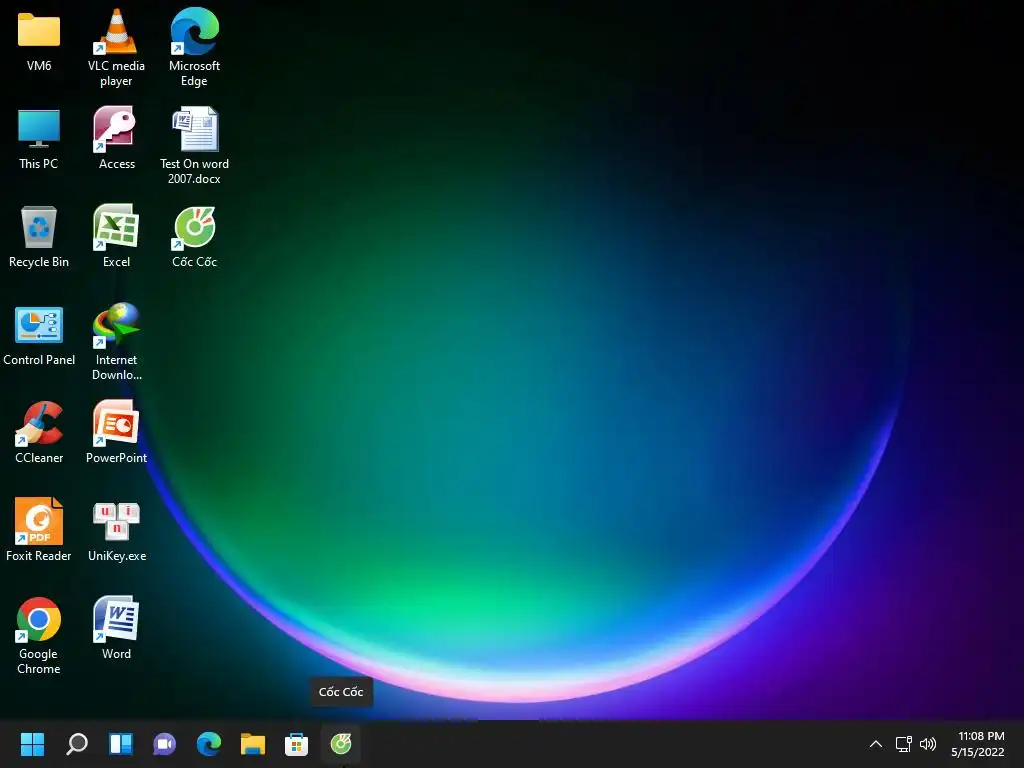Open Widgets from the taskbar
This screenshot has height=768, width=1024.
coord(121,744)
